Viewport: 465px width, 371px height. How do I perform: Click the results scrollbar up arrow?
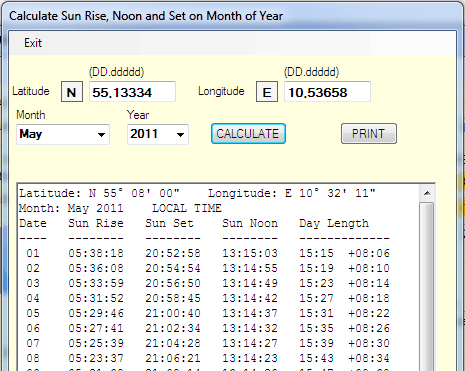click(x=427, y=193)
